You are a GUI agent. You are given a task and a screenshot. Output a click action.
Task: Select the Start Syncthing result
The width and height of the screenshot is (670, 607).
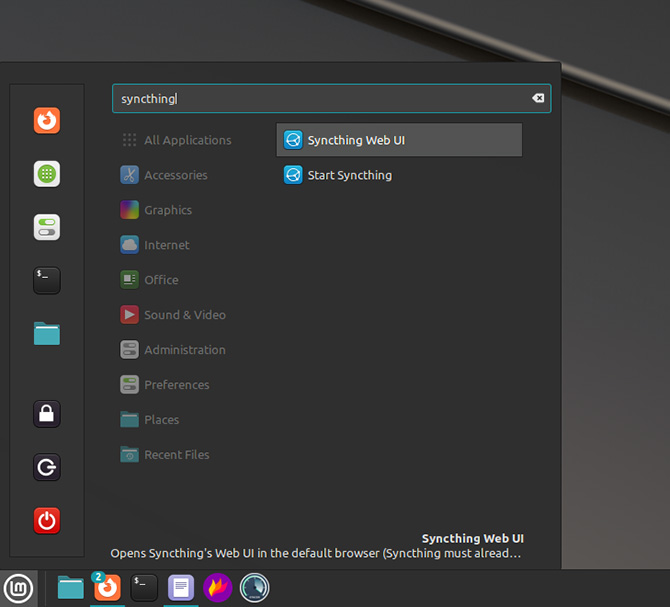[399, 175]
